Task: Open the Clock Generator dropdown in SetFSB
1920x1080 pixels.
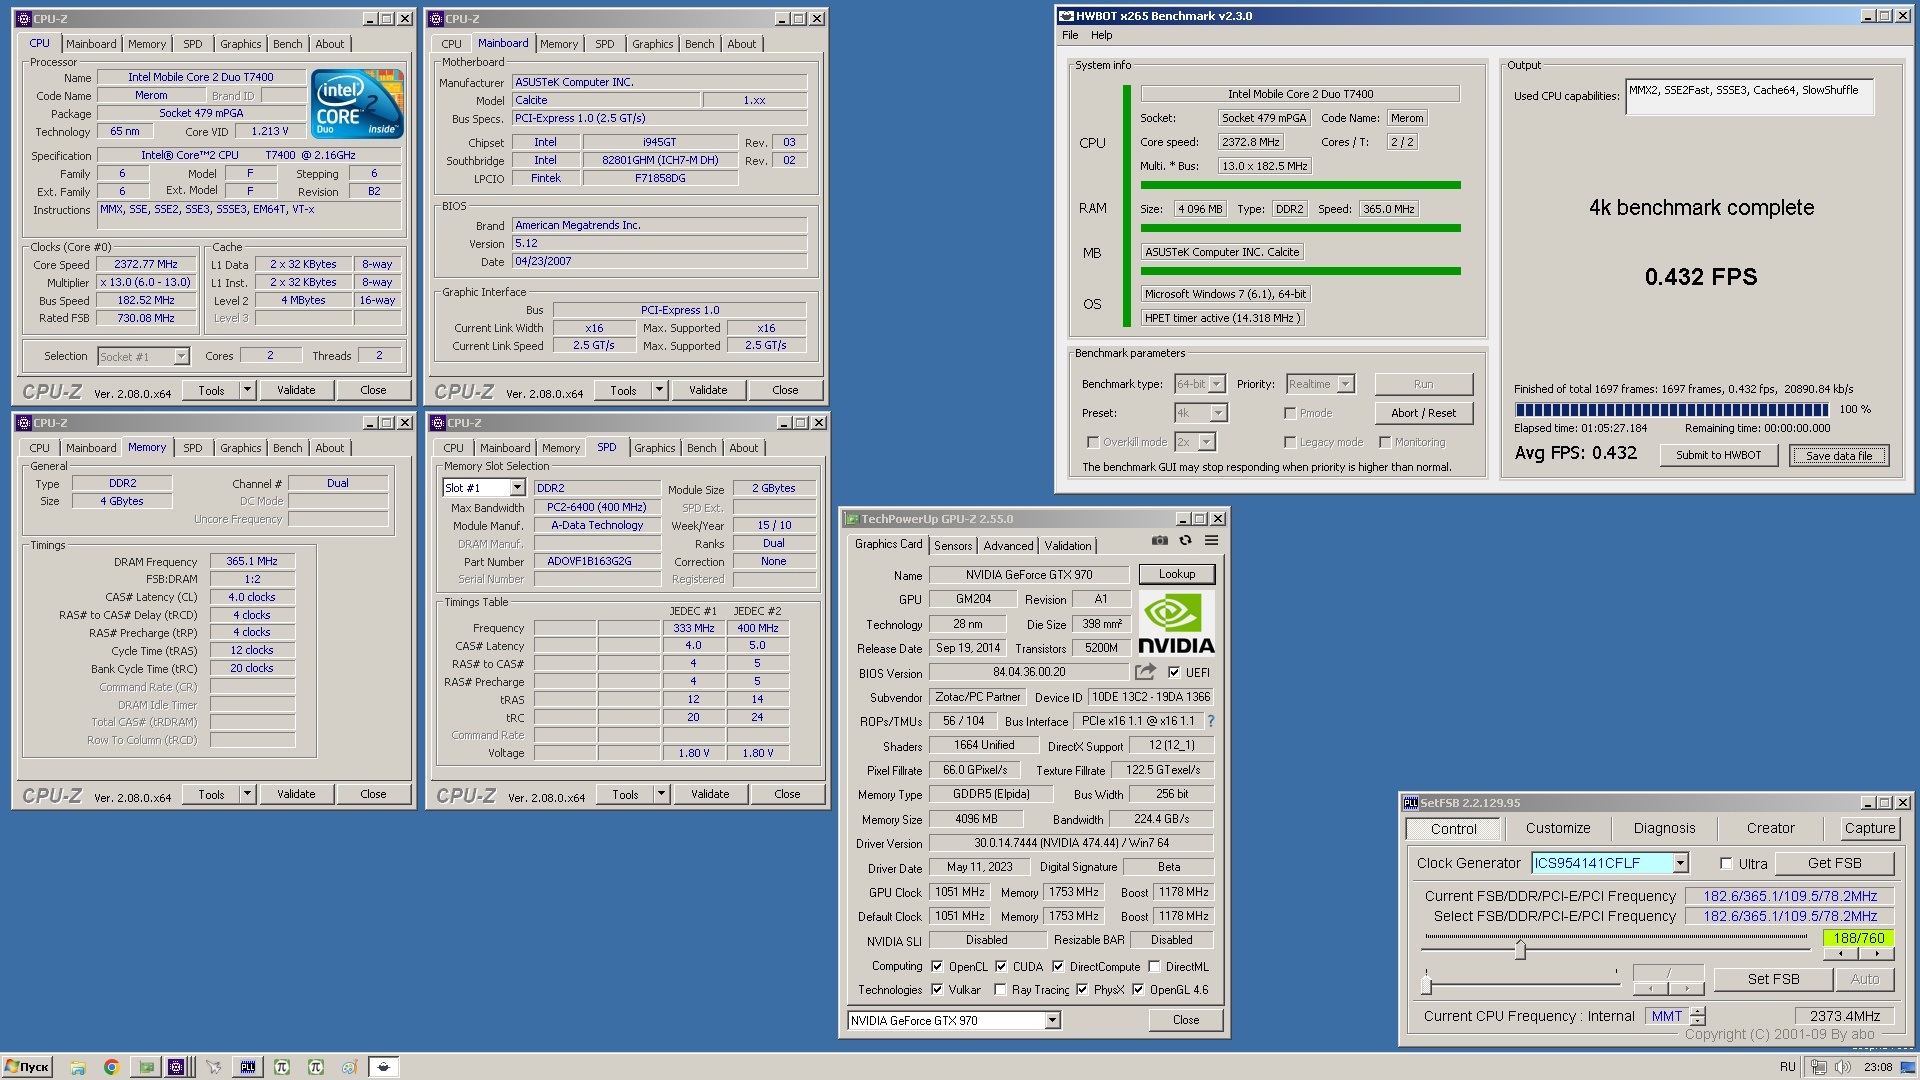Action: (1680, 863)
